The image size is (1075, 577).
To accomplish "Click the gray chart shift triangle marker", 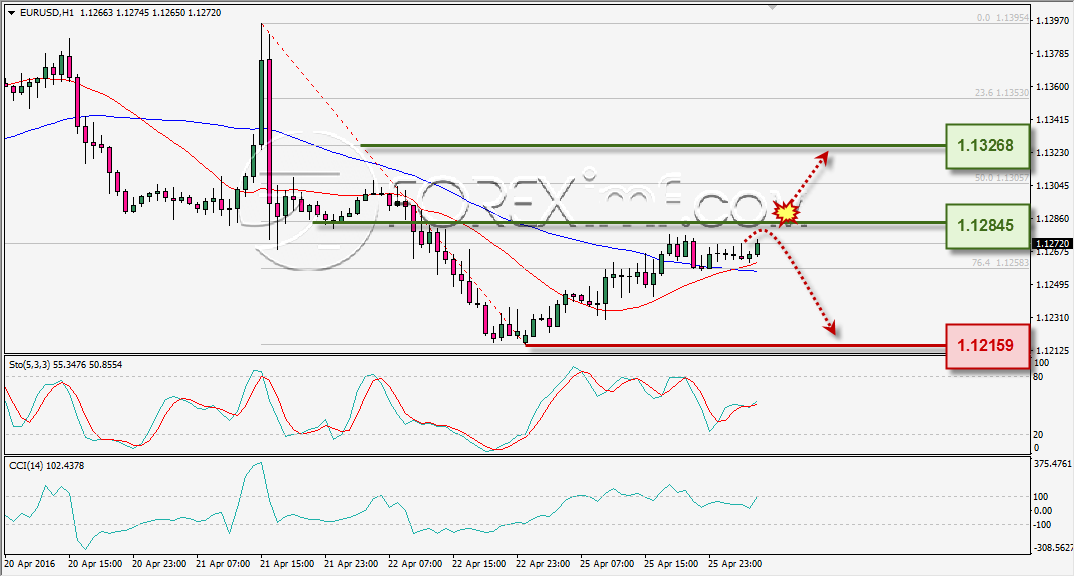I will coord(773,7).
